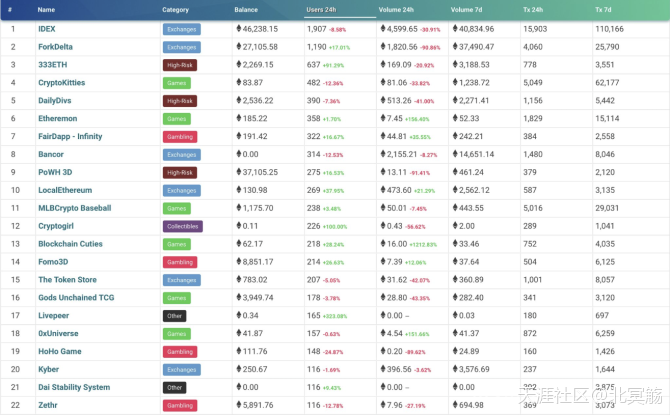
Task: Open the LocalEthereum link
Action: pos(65,191)
